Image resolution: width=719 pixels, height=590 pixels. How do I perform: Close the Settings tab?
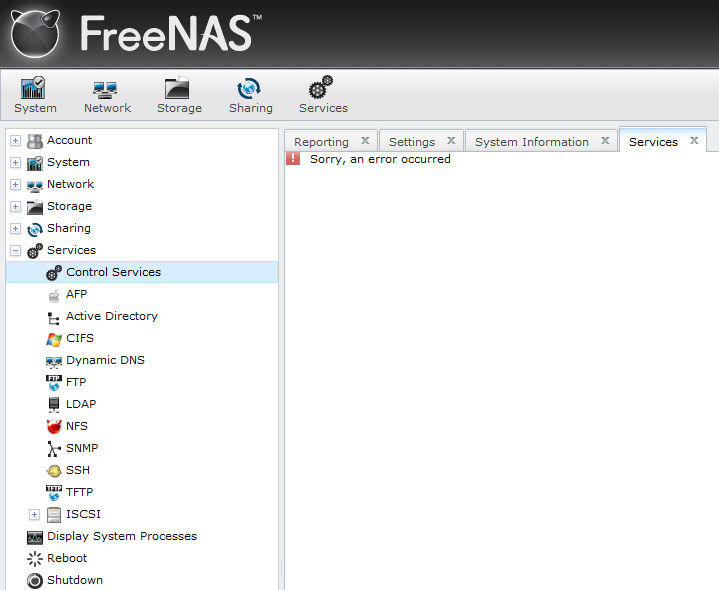[451, 141]
